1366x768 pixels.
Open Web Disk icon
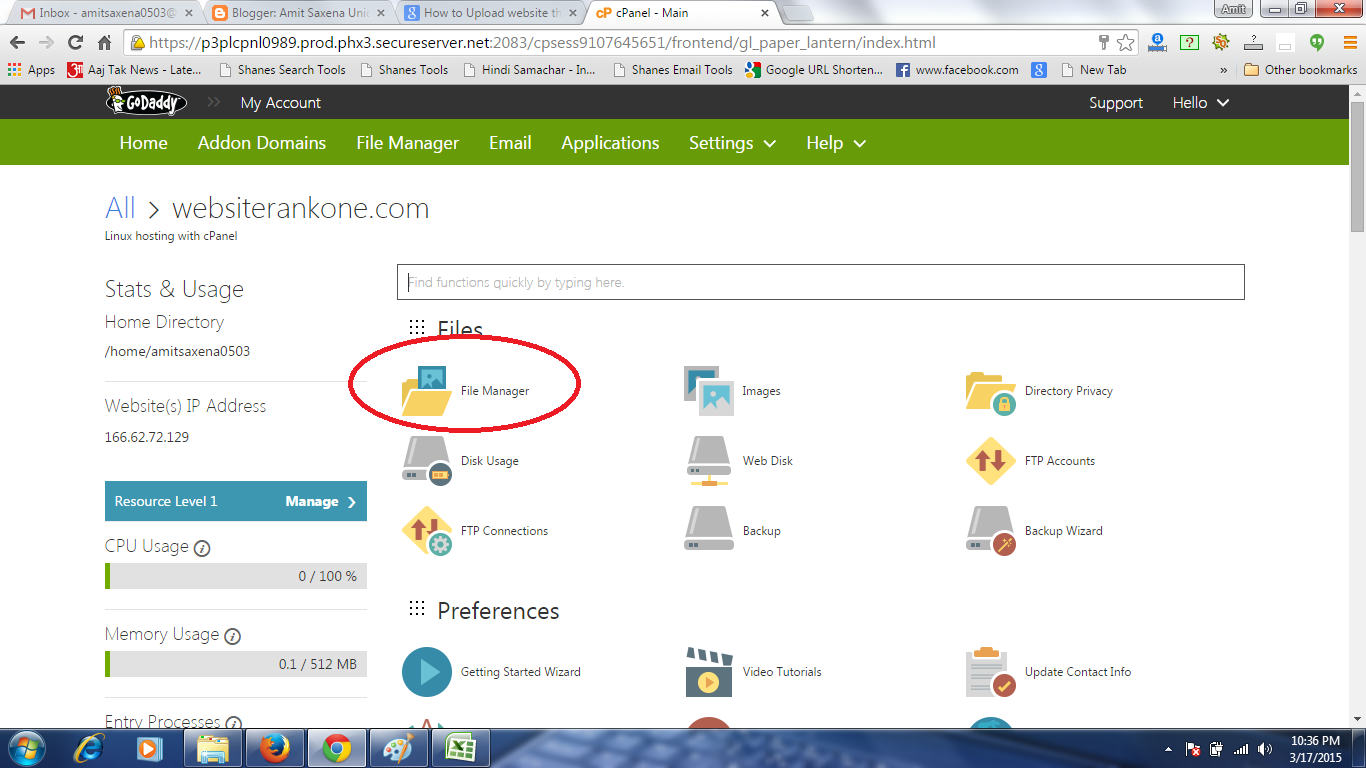(709, 461)
